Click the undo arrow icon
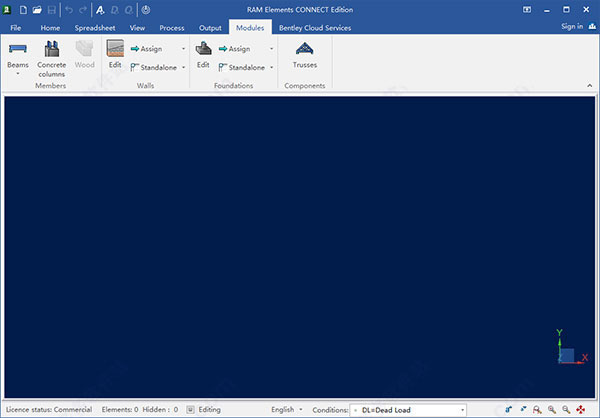Image resolution: width=600 pixels, height=418 pixels. (x=69, y=10)
